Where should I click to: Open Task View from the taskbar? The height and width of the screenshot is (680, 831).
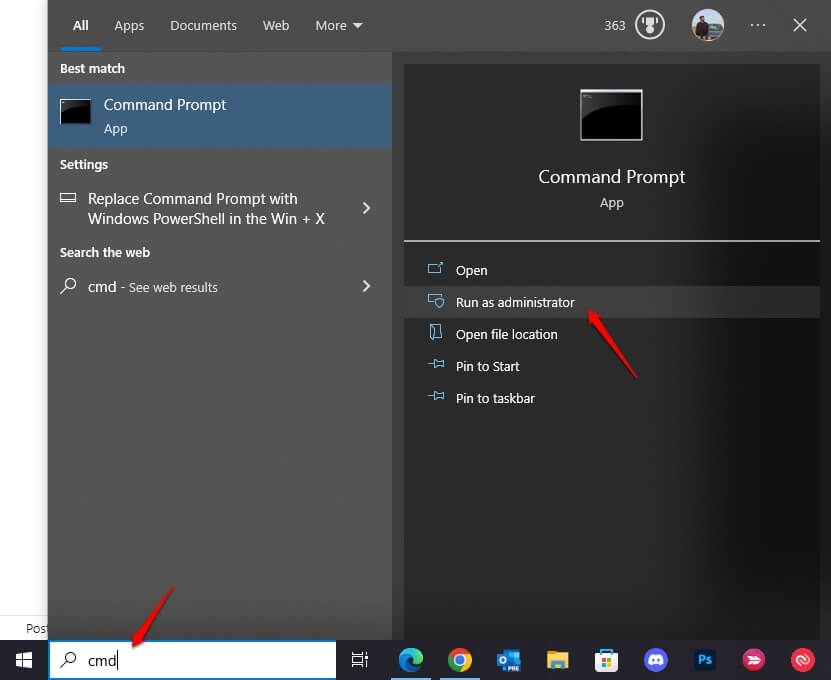360,660
